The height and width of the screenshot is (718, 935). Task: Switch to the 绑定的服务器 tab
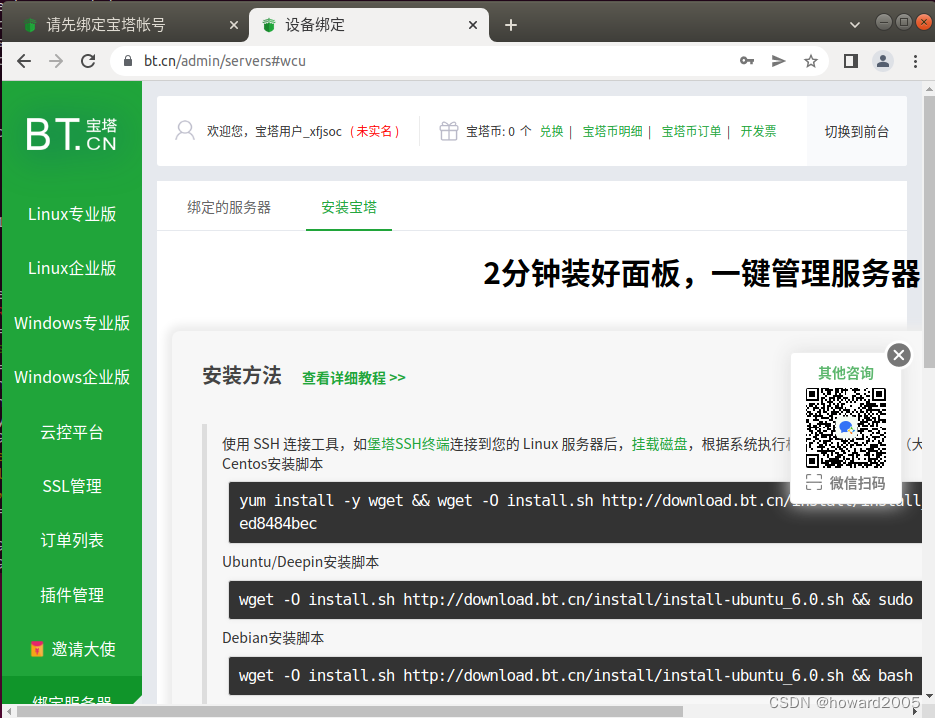[x=229, y=207]
